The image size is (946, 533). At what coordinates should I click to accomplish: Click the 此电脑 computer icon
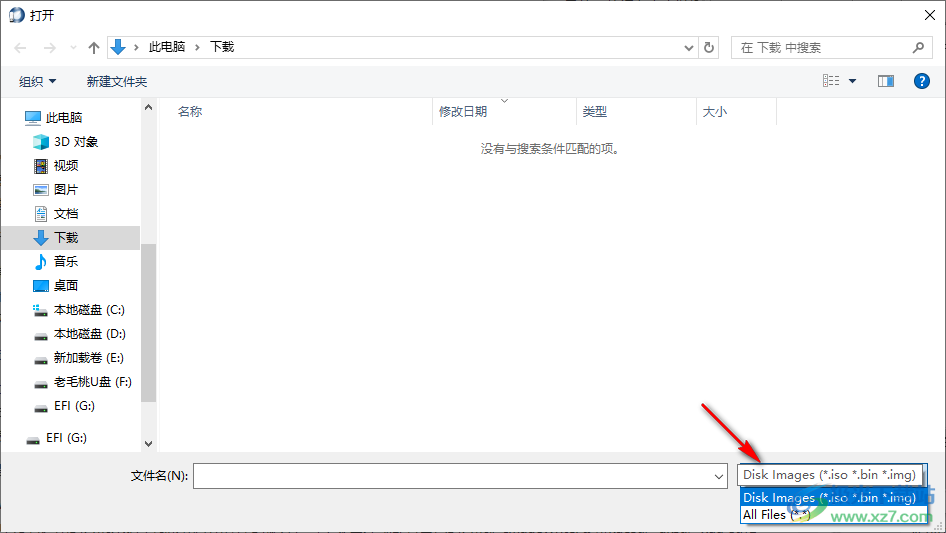coord(33,118)
